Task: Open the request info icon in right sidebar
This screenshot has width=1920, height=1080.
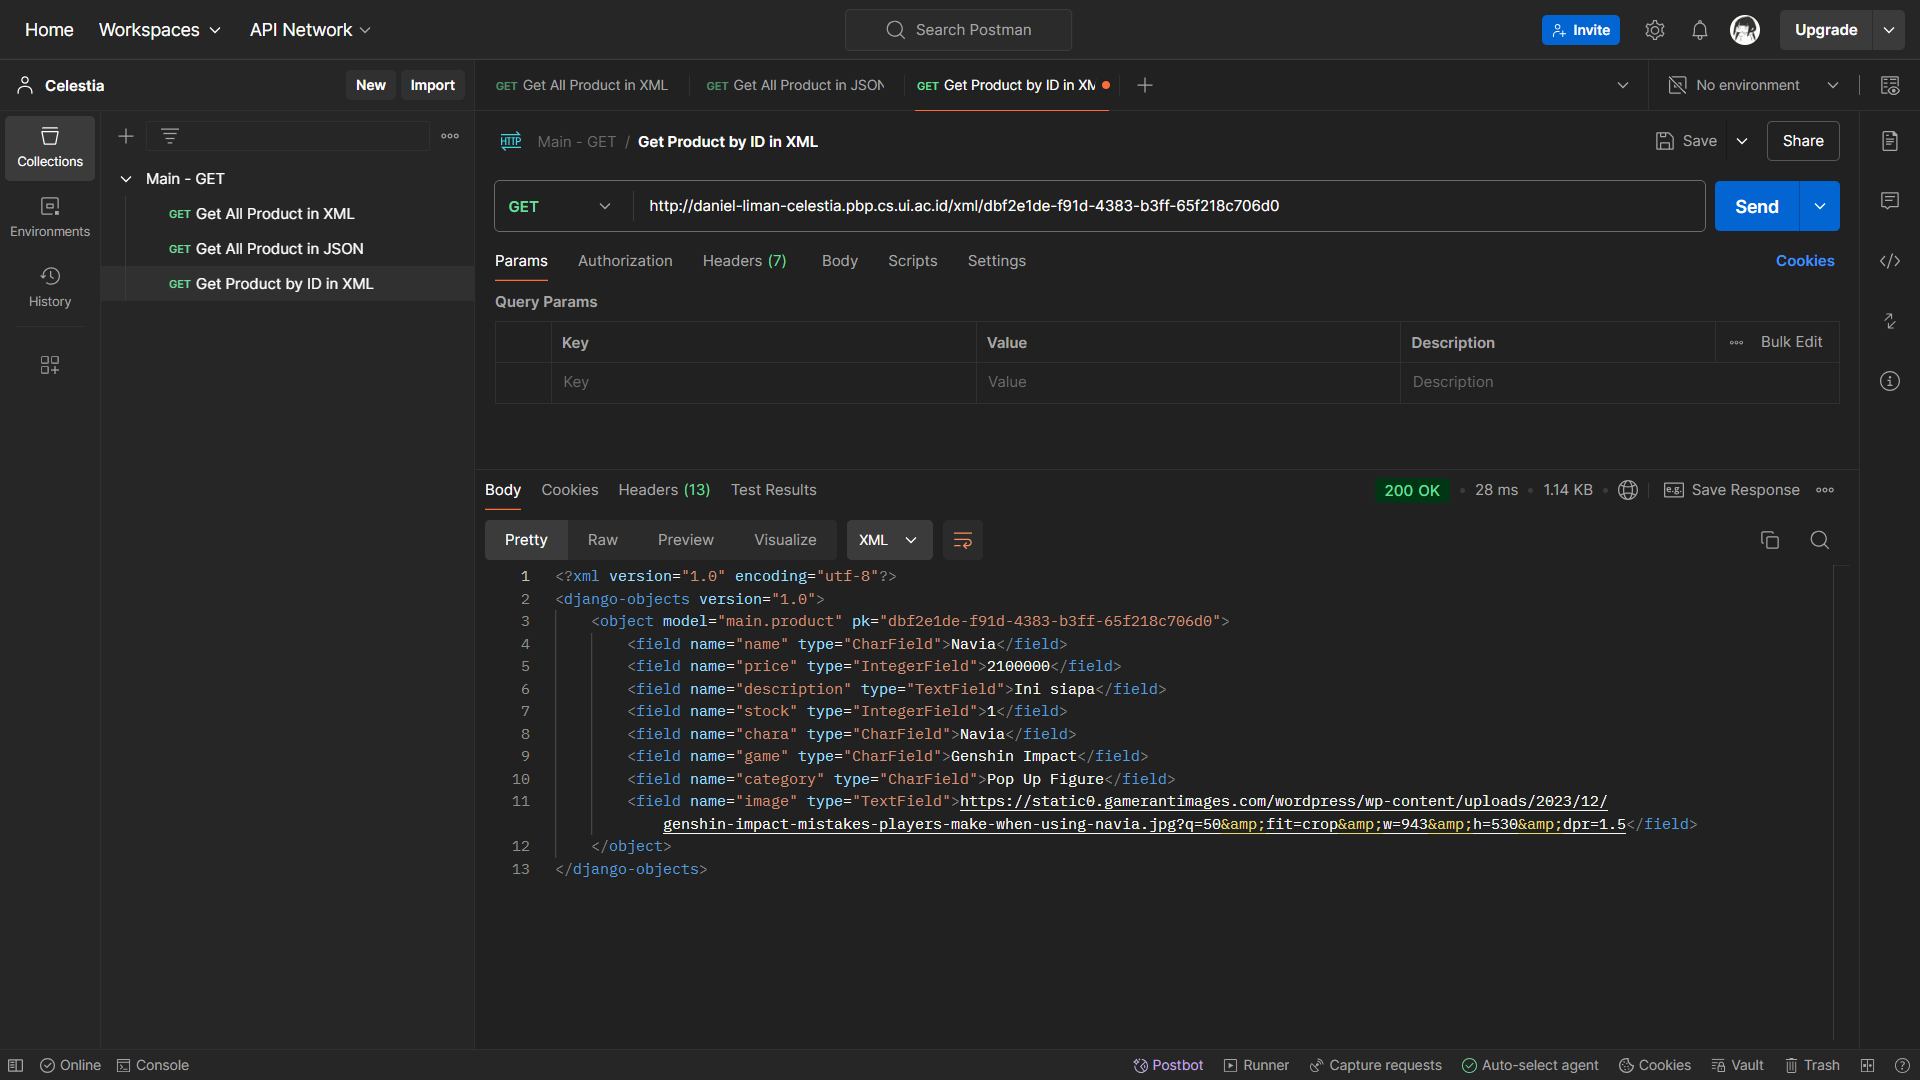Action: click(1889, 381)
